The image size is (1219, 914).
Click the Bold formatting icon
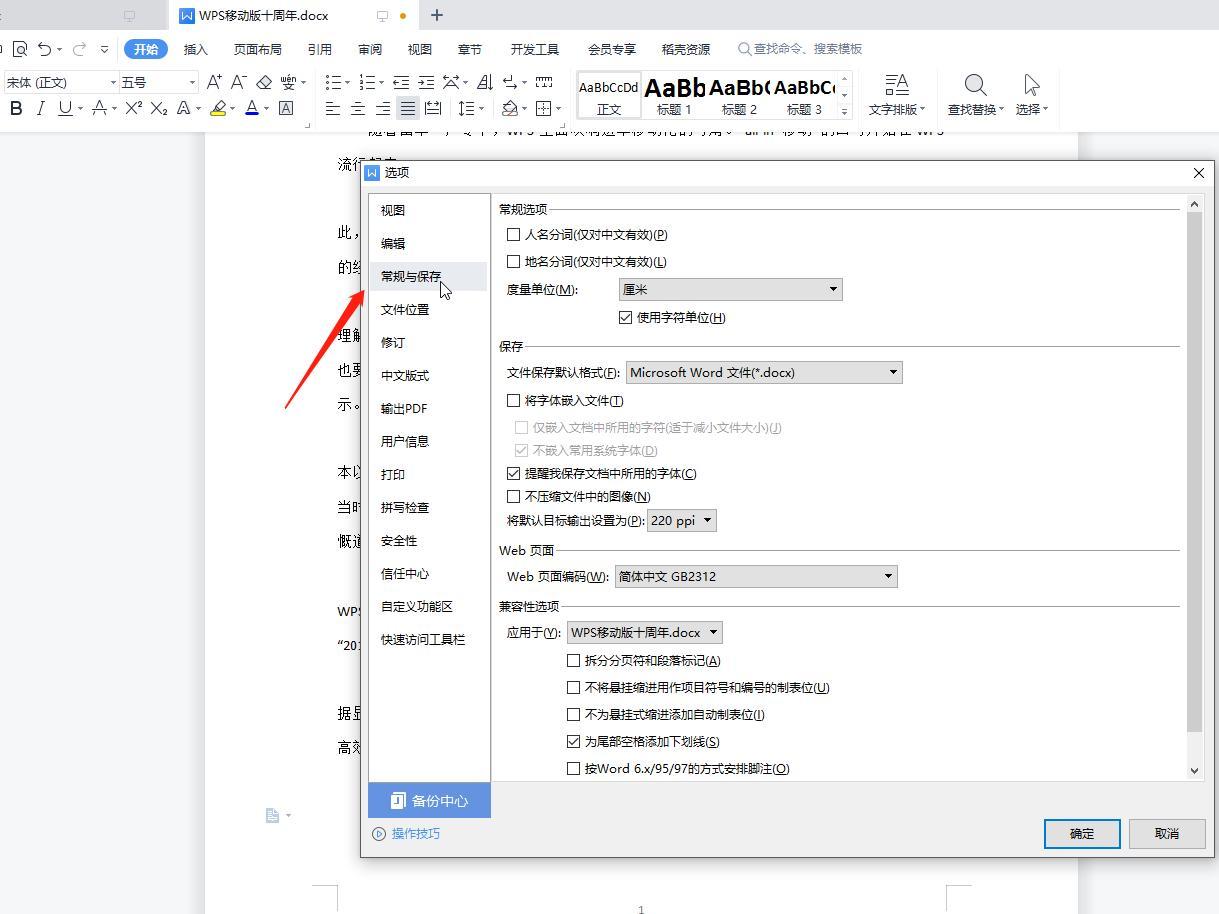(x=16, y=108)
